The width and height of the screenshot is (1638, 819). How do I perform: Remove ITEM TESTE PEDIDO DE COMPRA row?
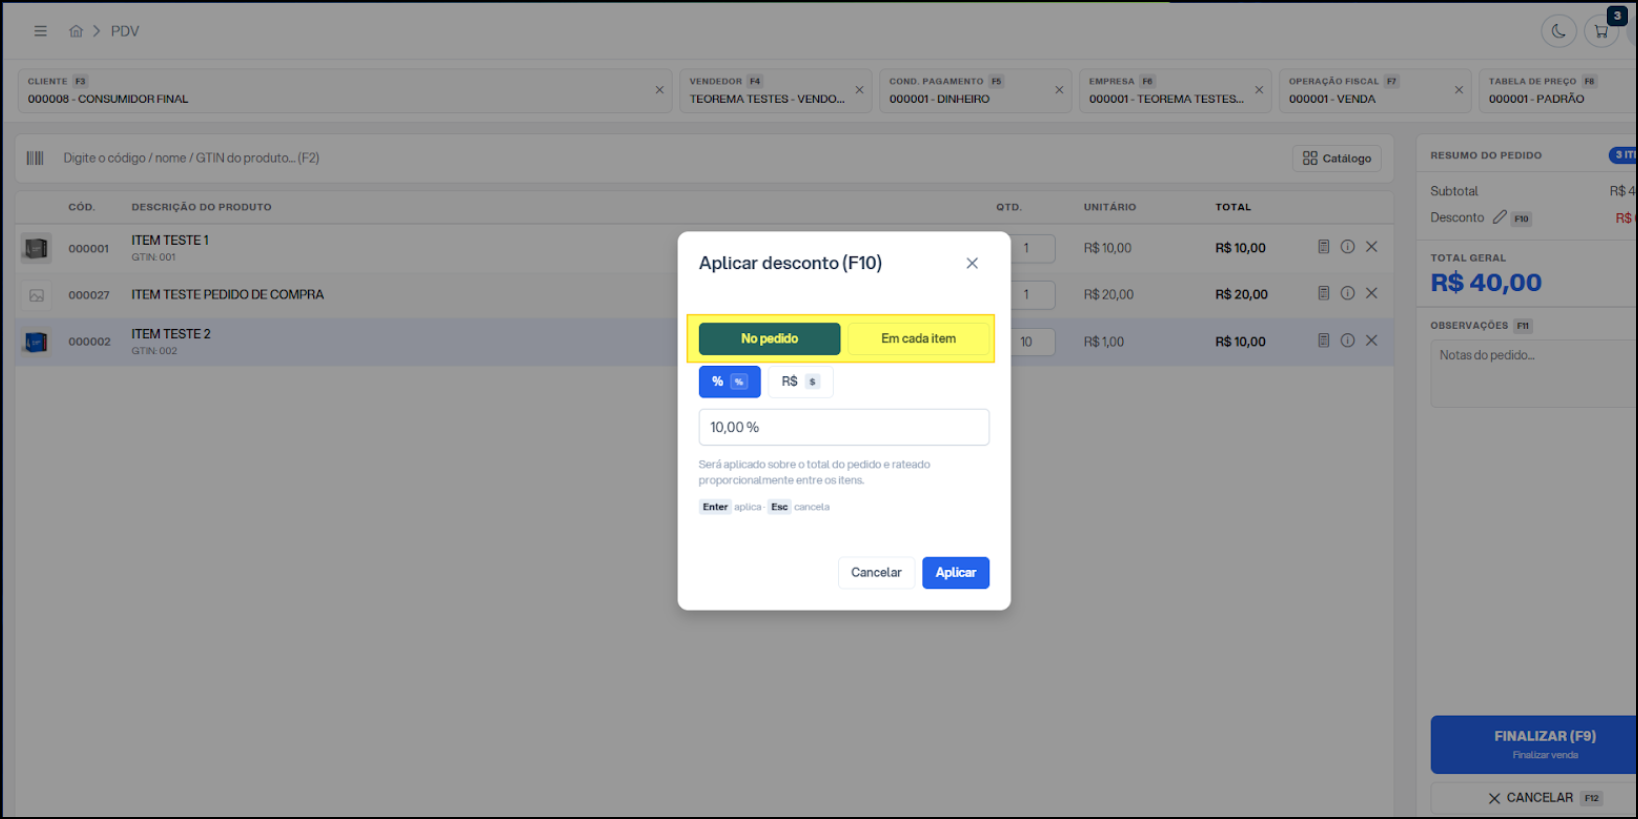(1372, 293)
